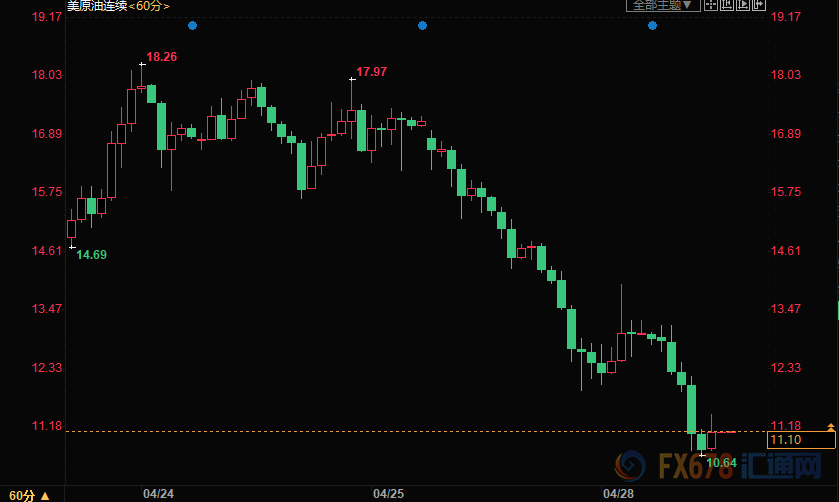
Task: Click the rightmost toolbar icon with right arrow
Action: click(x=756, y=5)
